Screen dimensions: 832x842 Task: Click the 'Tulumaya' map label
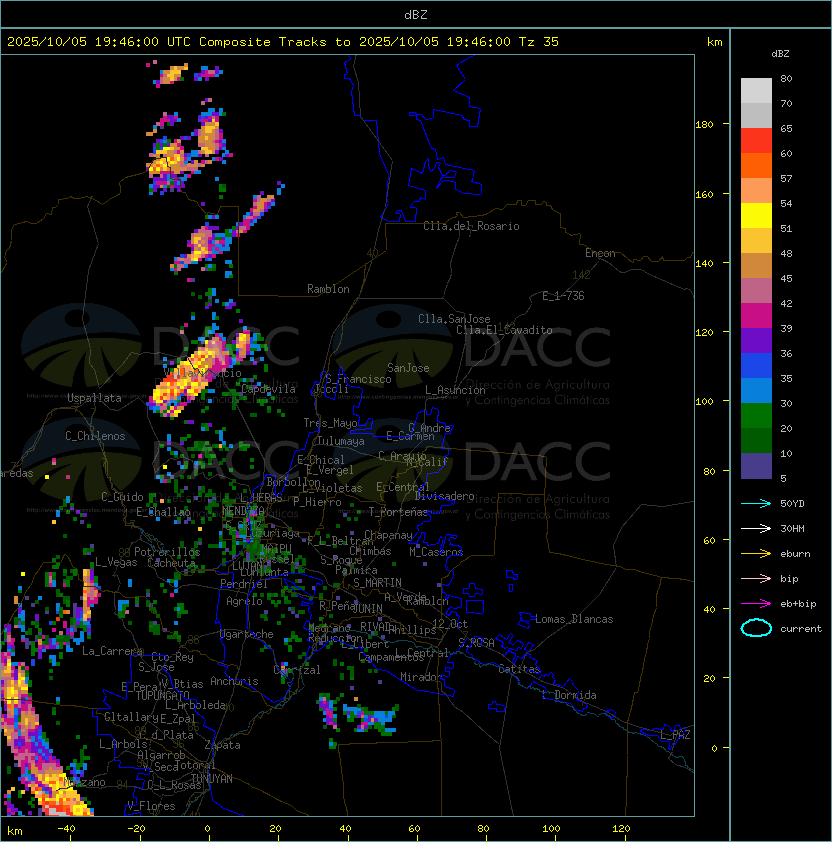(341, 441)
